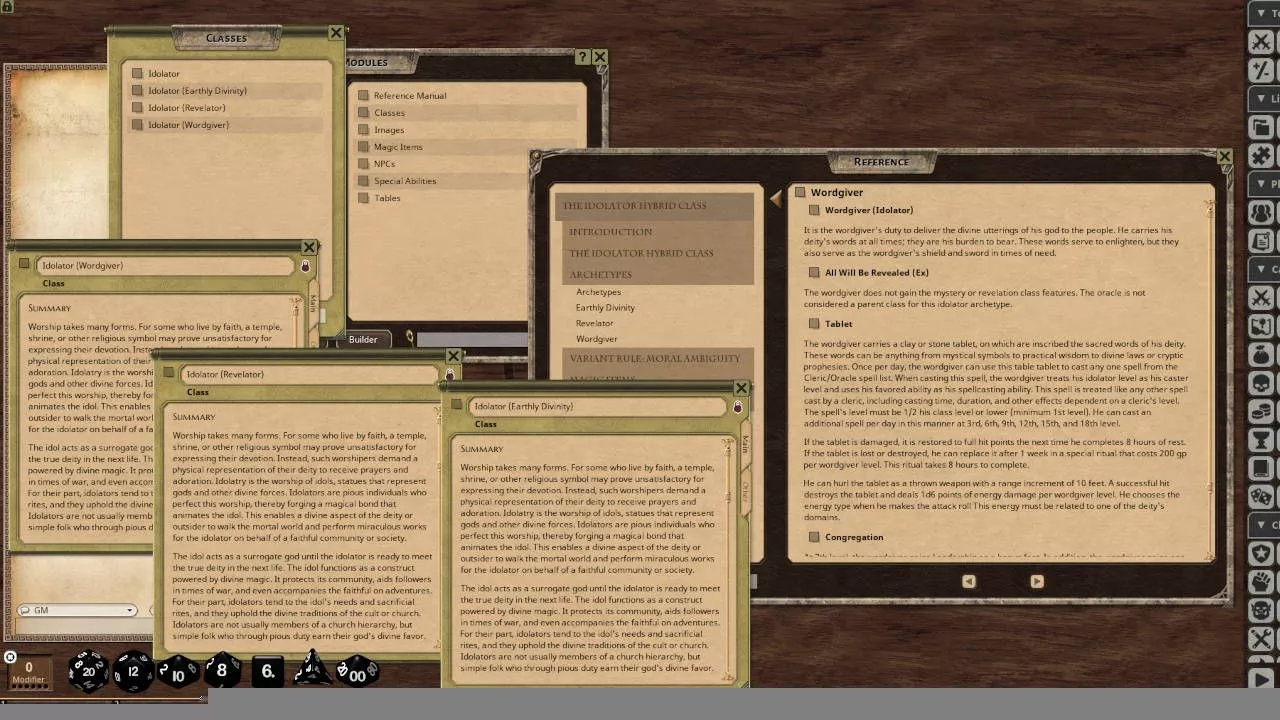This screenshot has height=720, width=1280.
Task: Open Special Abilities in Modules list
Action: (x=405, y=181)
